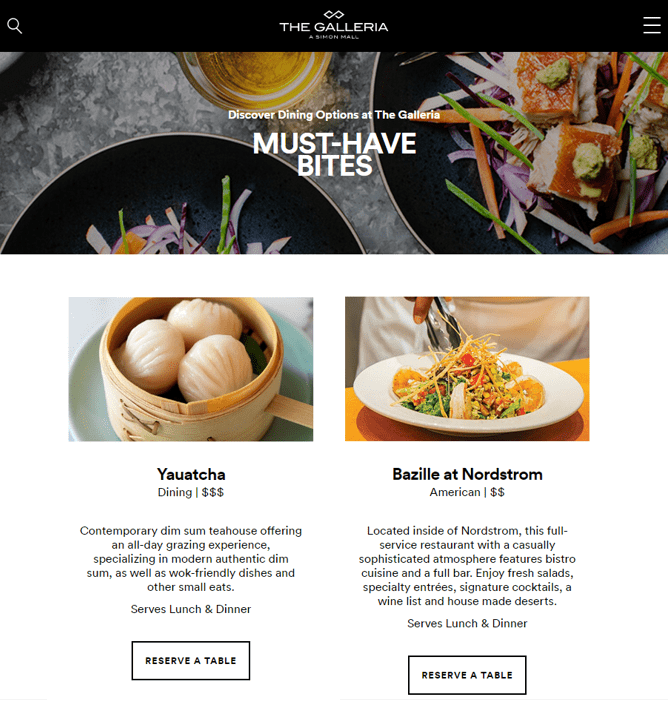The width and height of the screenshot is (668, 702).
Task: Click the glass of golden oil in banner
Action: tap(256, 76)
